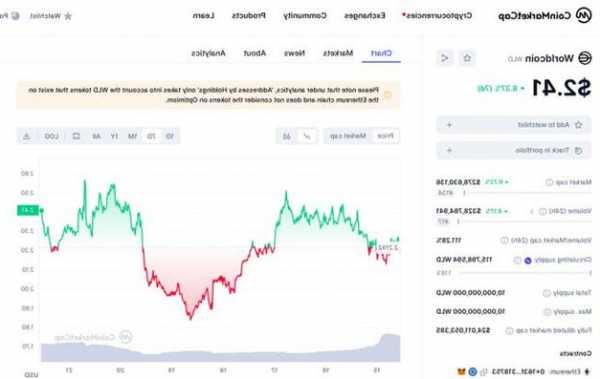Click the MetaMask fox icon in Contracts
The image size is (600, 379).
(461, 371)
